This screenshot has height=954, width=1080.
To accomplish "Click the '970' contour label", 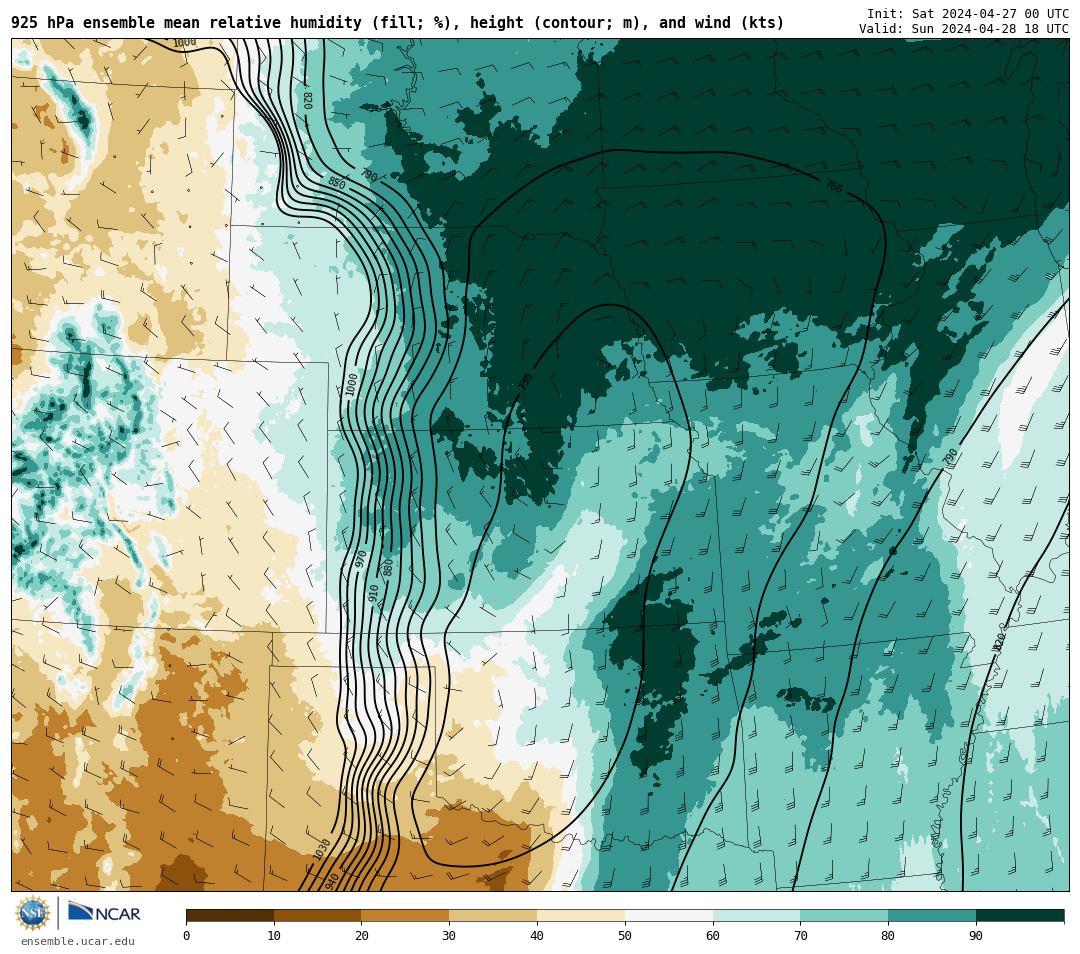I will coord(360,559).
